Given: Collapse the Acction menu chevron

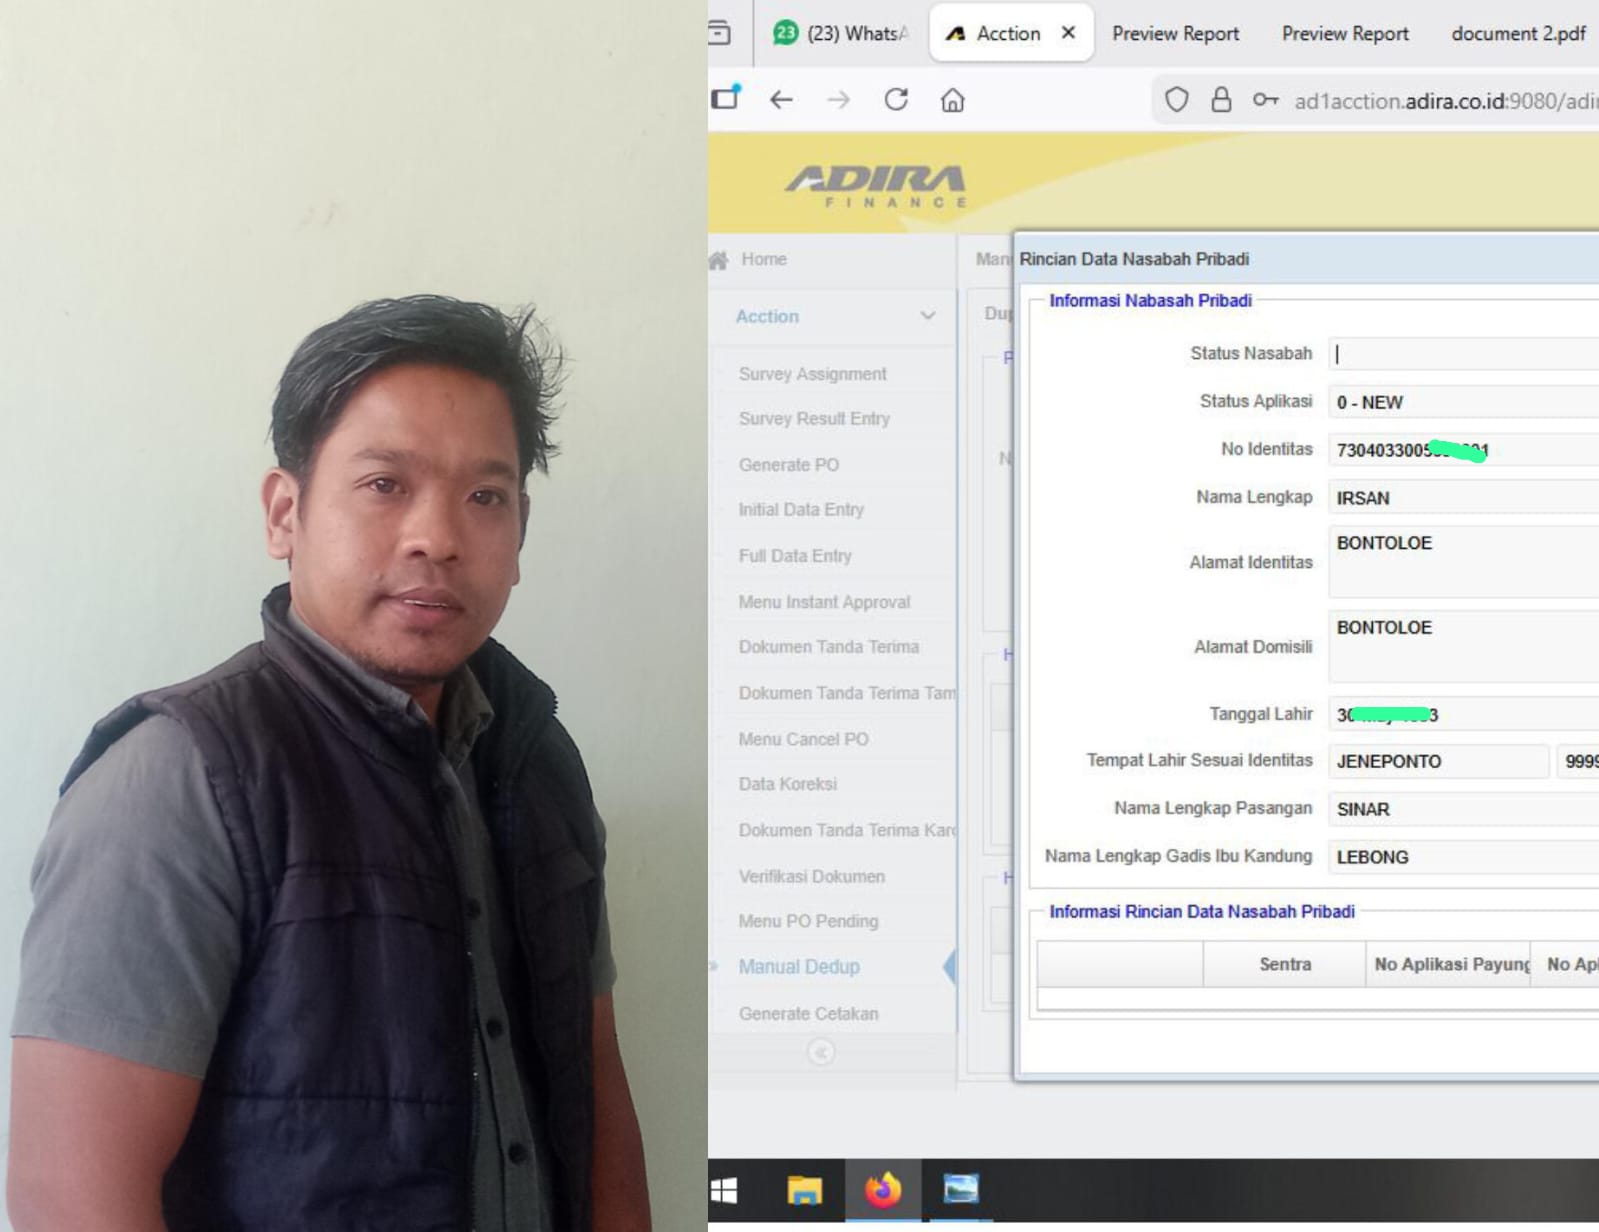Looking at the screenshot, I should click(927, 316).
